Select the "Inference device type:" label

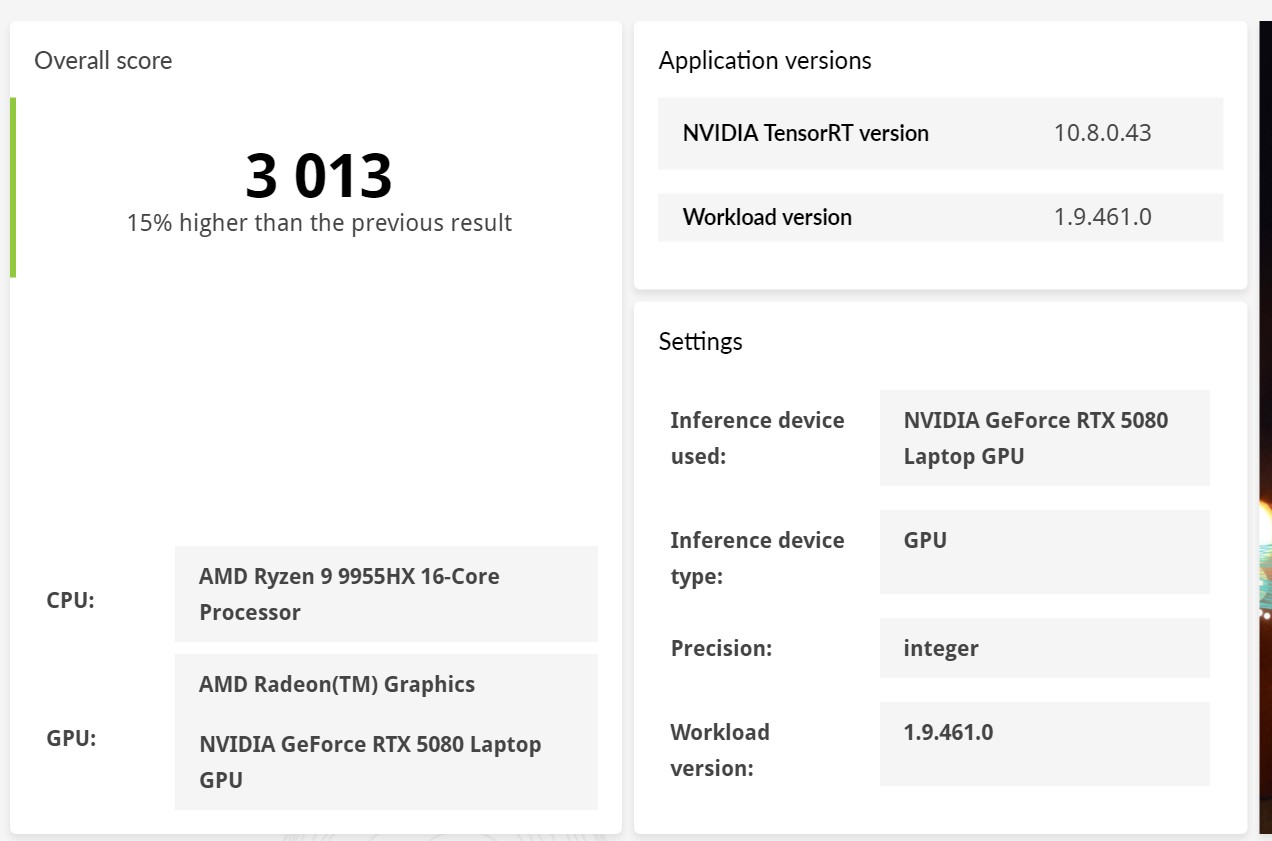(757, 558)
